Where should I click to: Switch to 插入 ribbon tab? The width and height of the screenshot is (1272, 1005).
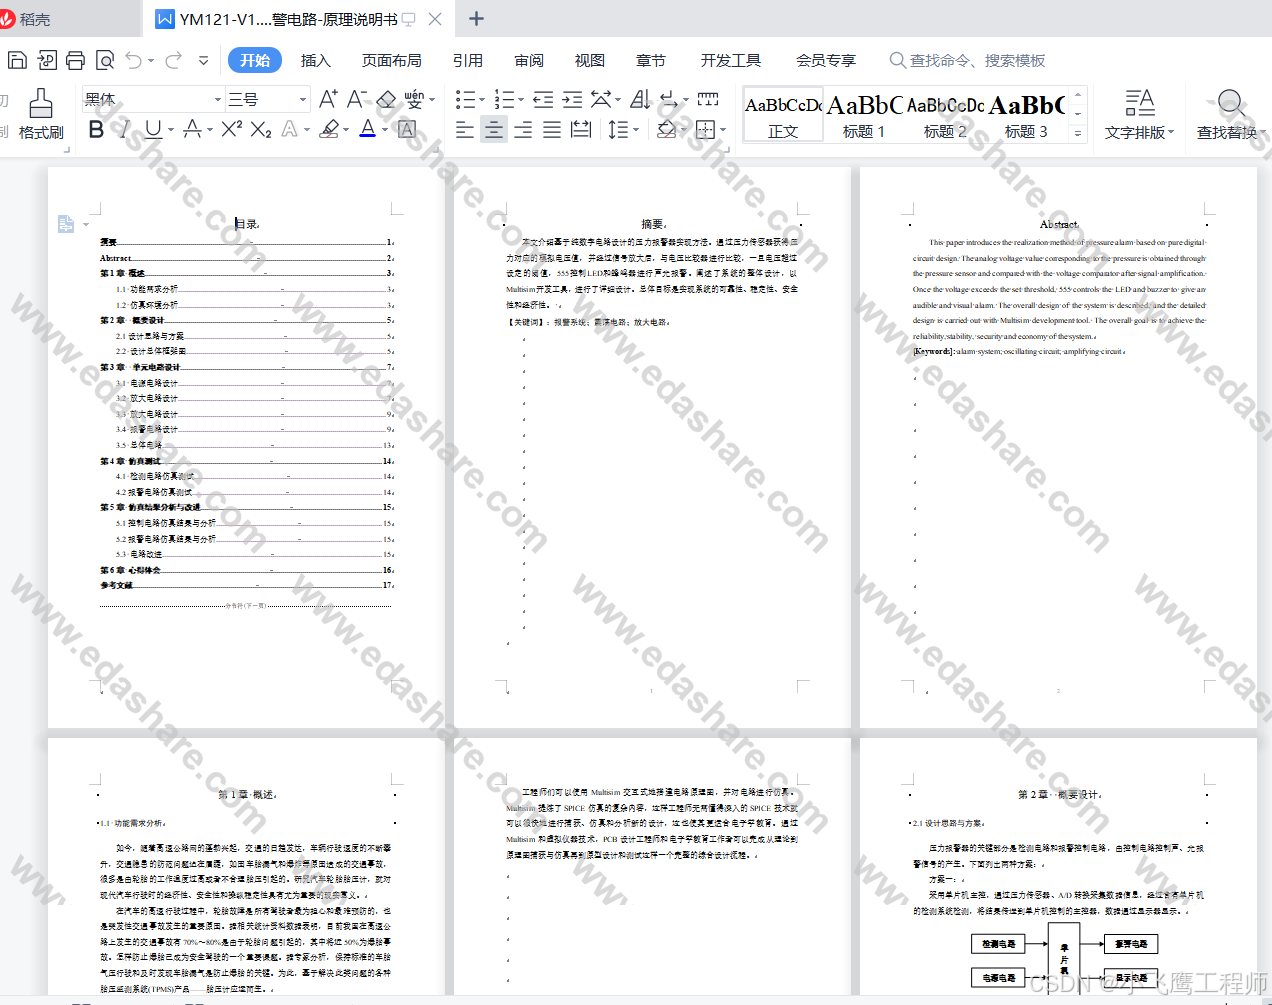(x=316, y=60)
